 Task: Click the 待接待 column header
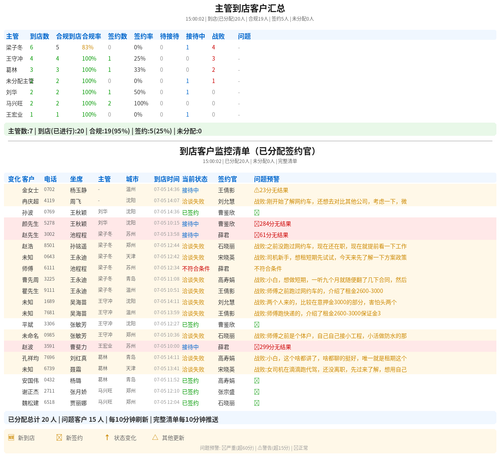pos(169,36)
